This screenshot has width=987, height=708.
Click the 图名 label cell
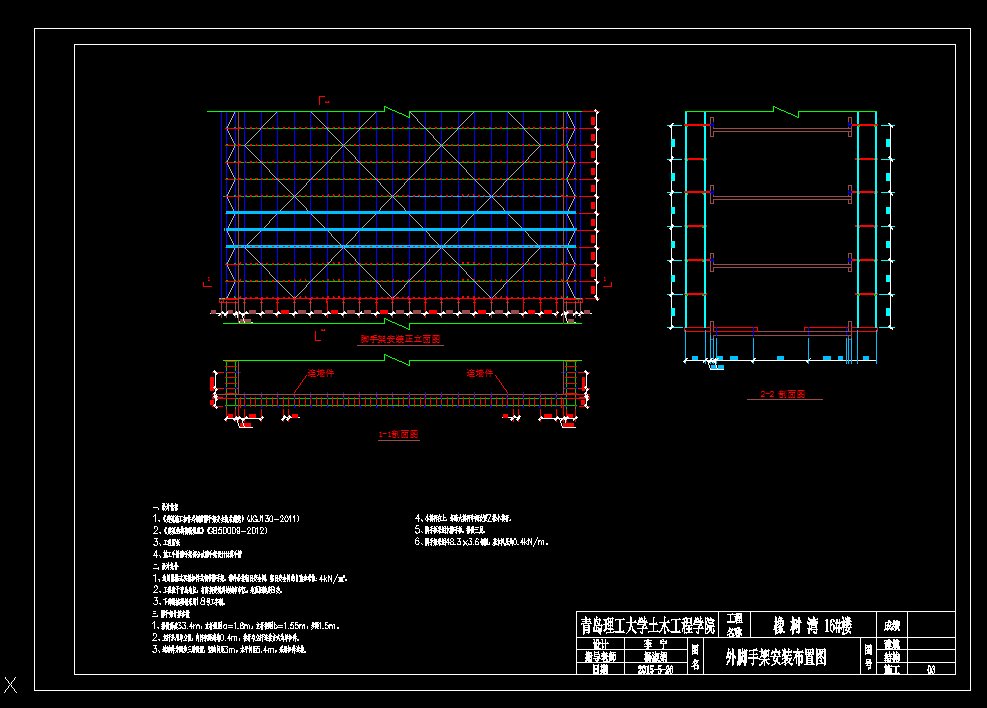click(x=696, y=656)
